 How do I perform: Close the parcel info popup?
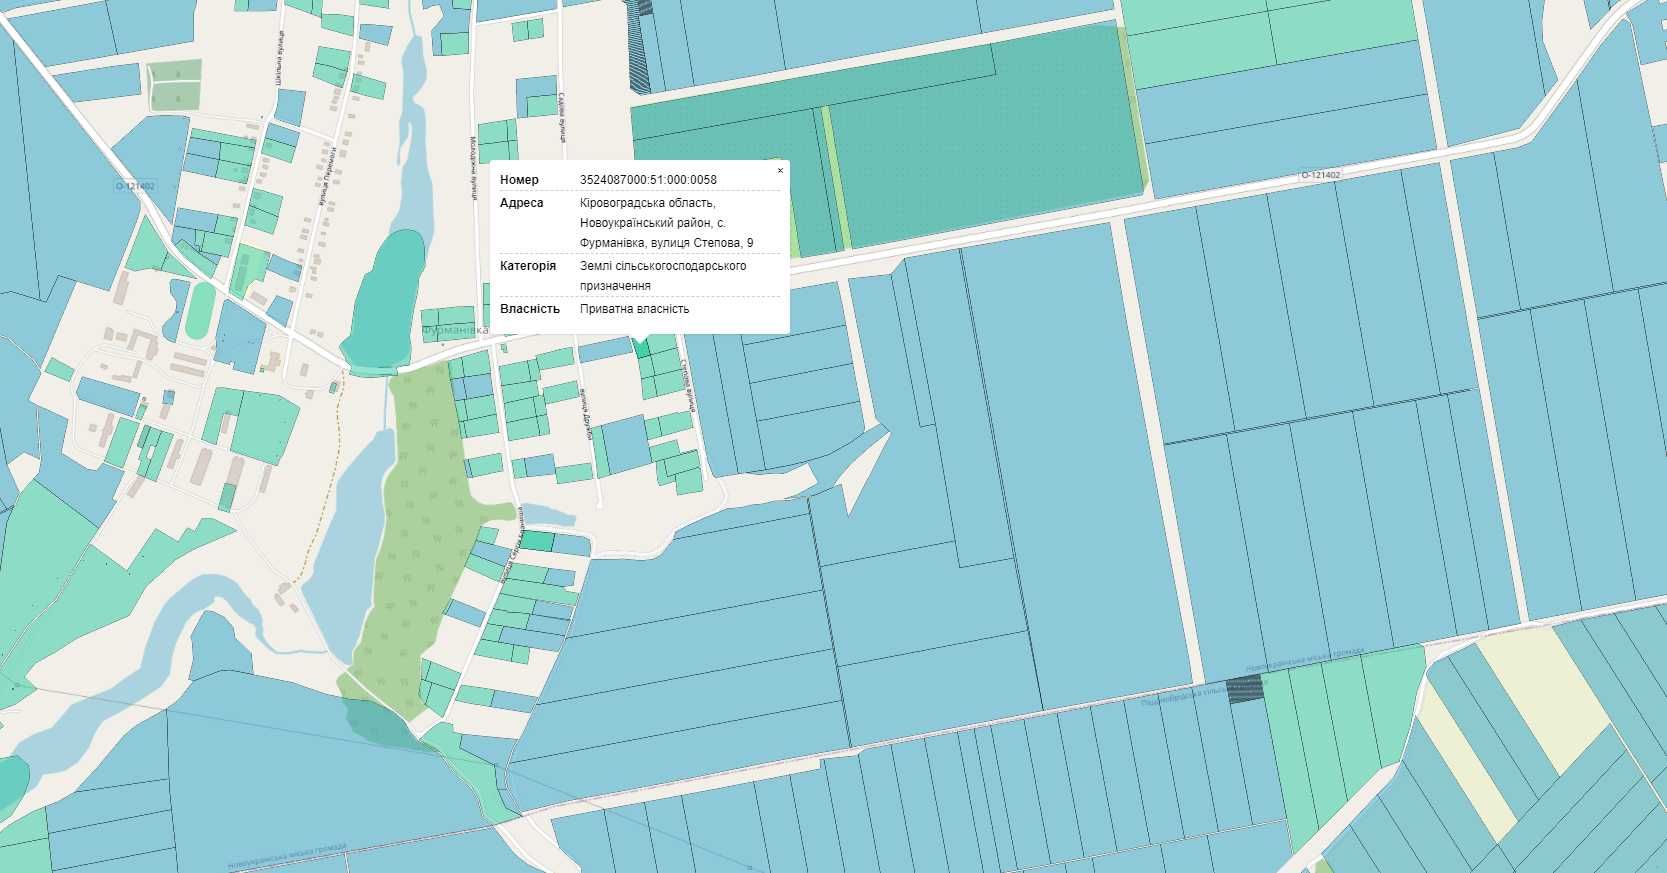point(780,171)
